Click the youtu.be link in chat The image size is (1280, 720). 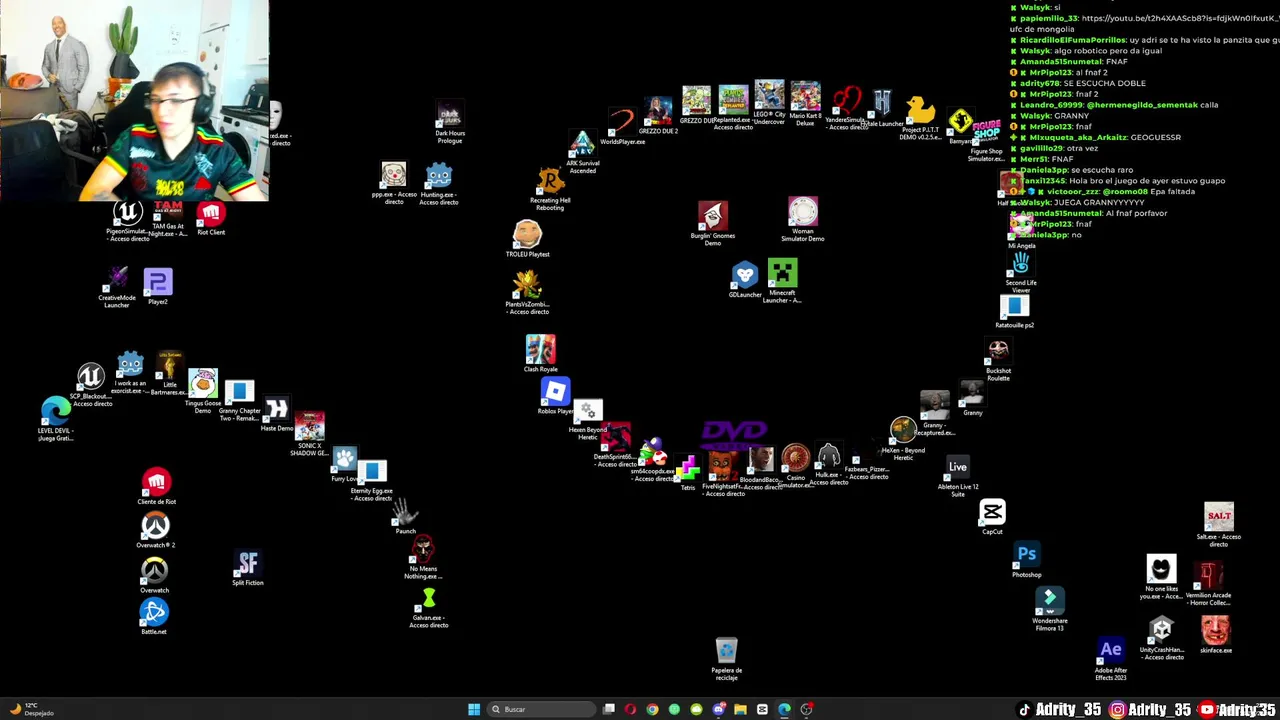point(1181,18)
